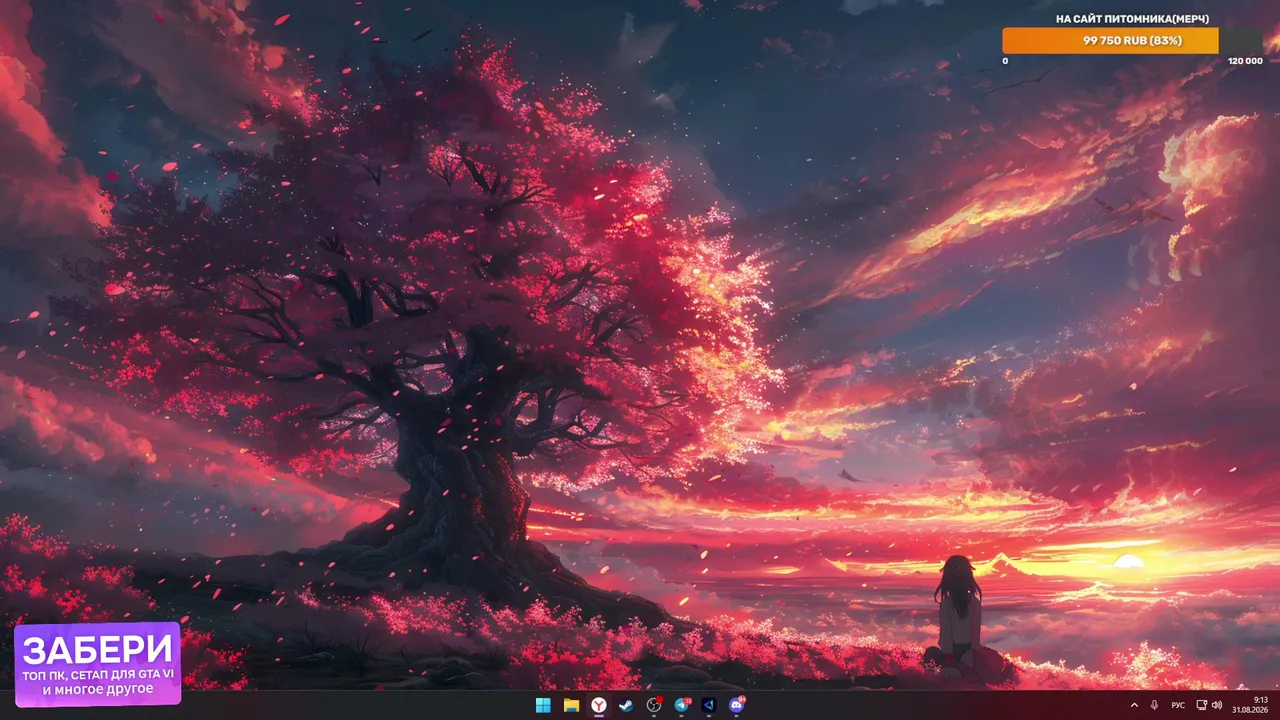Viewport: 1280px width, 720px height.
Task: Open the Windows Start menu
Action: tap(543, 705)
